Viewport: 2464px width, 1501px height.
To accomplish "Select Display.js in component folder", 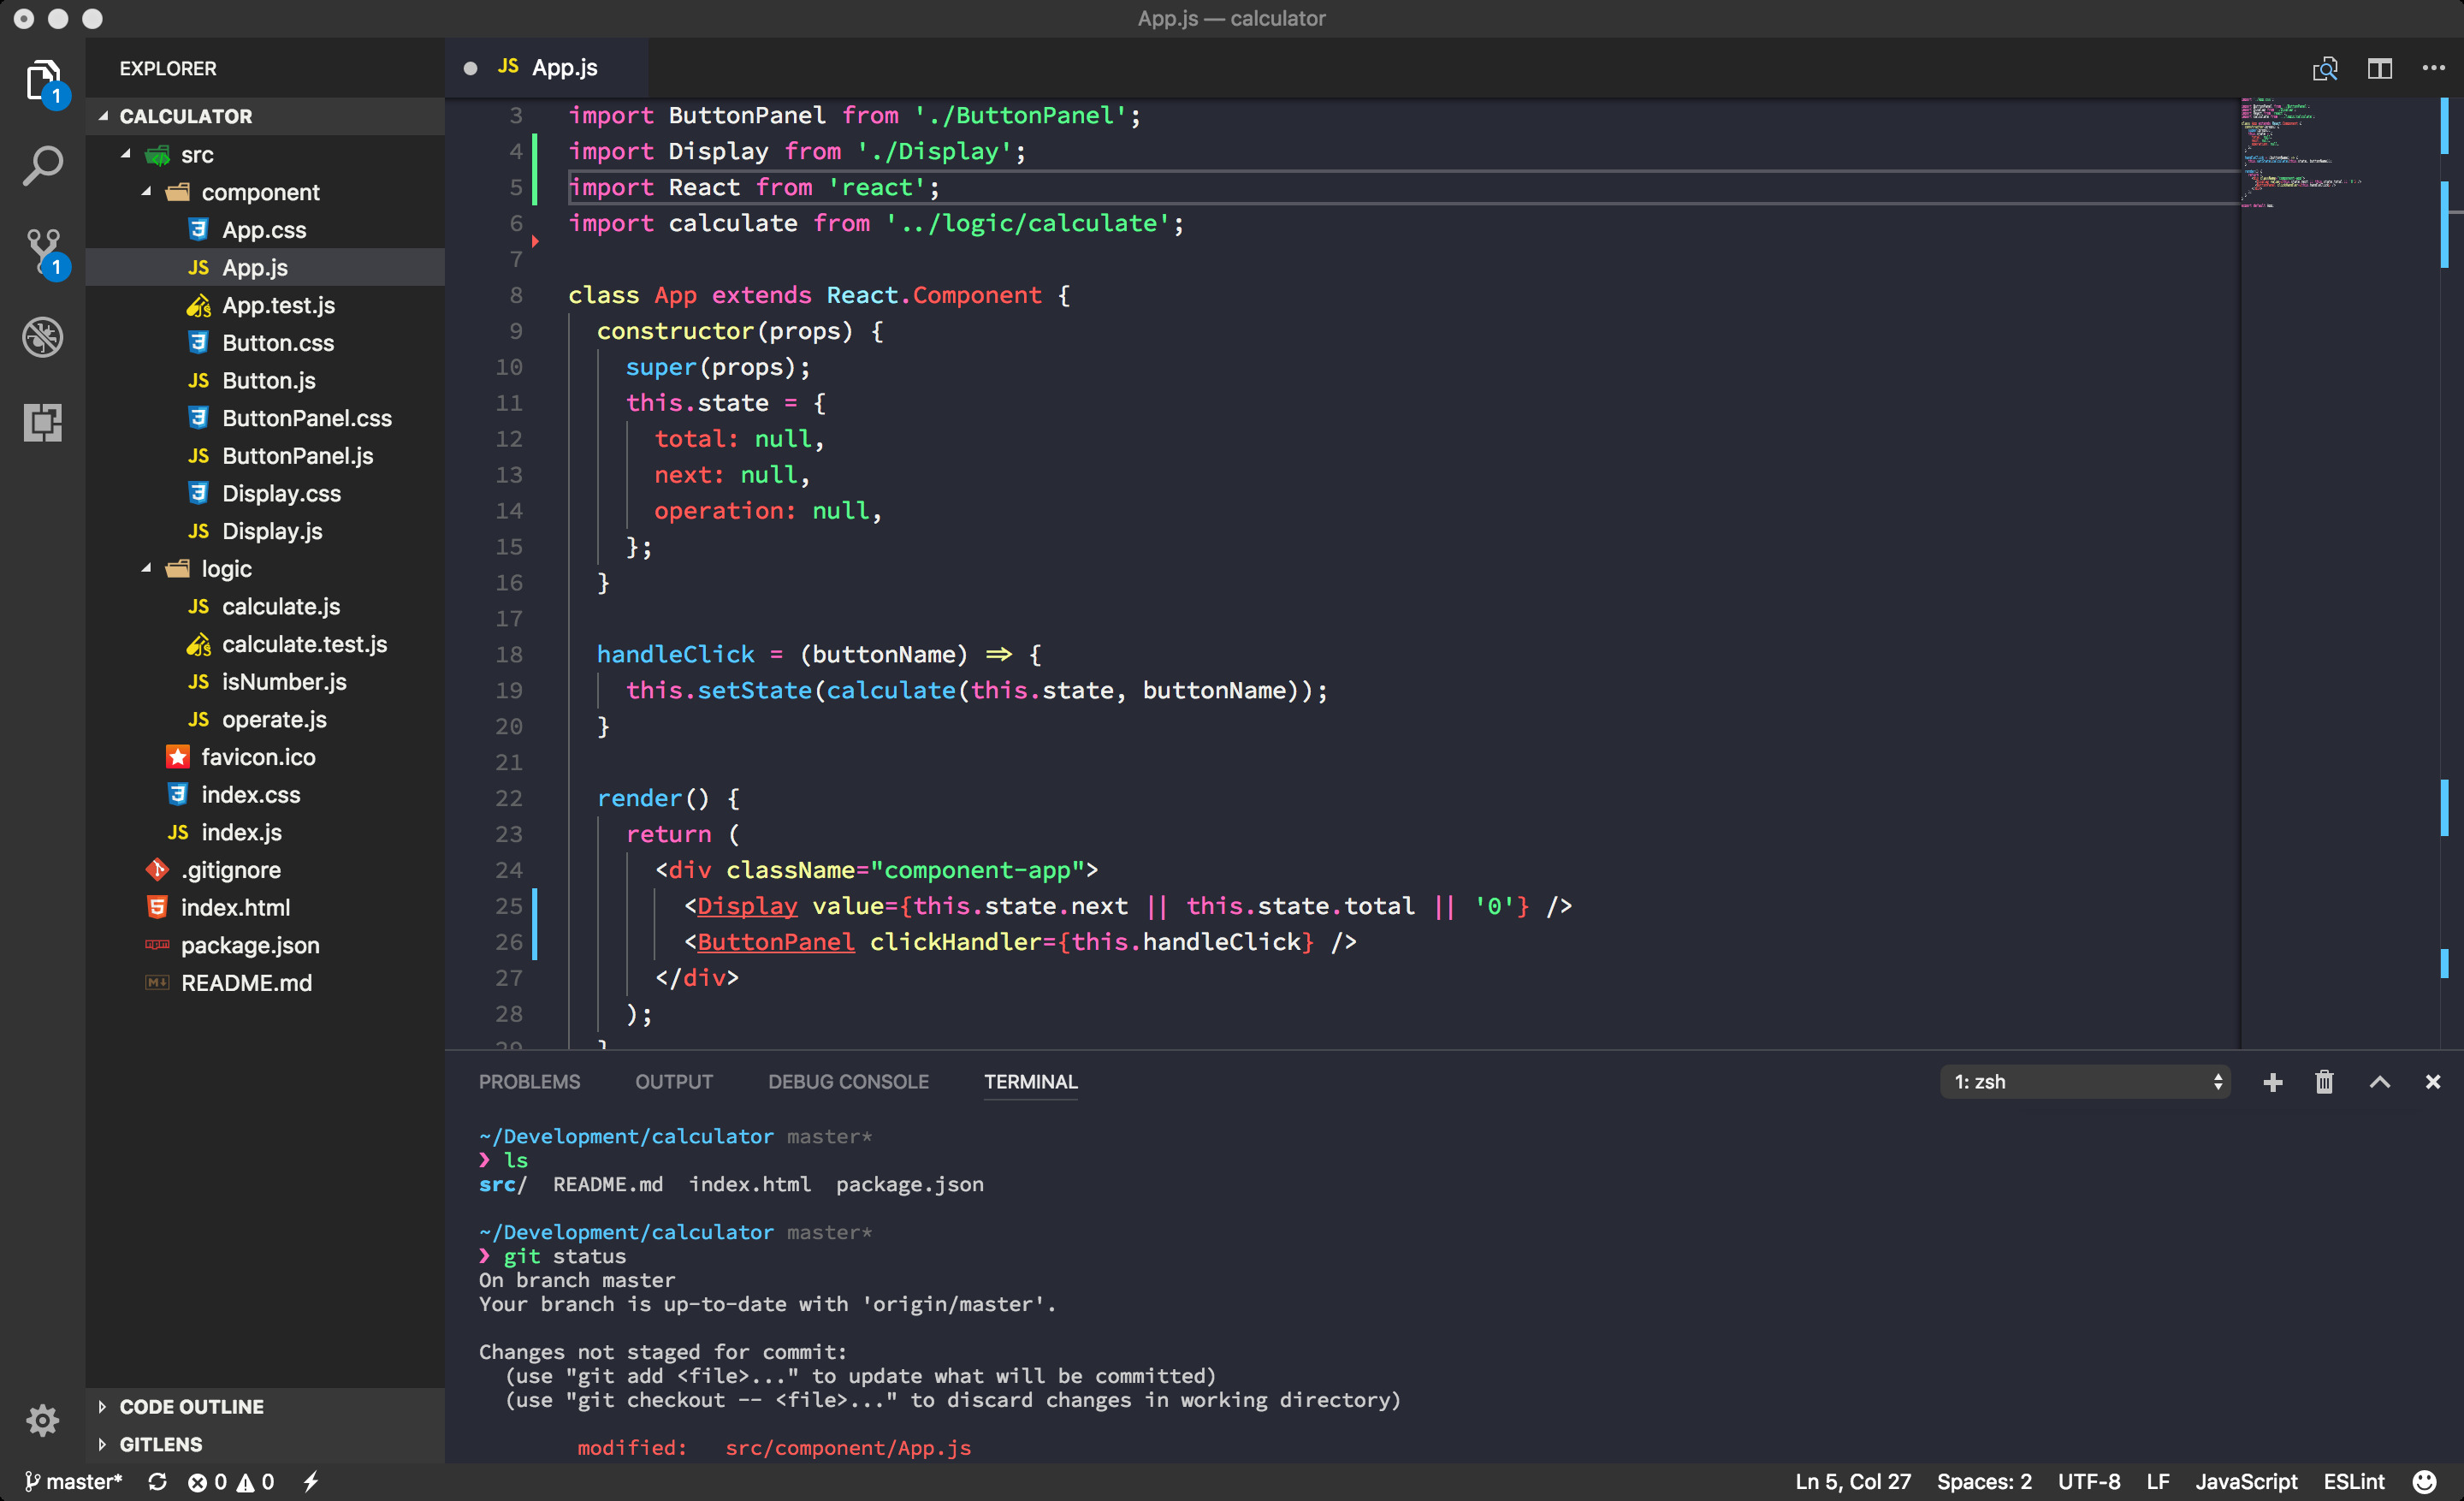I will [271, 530].
